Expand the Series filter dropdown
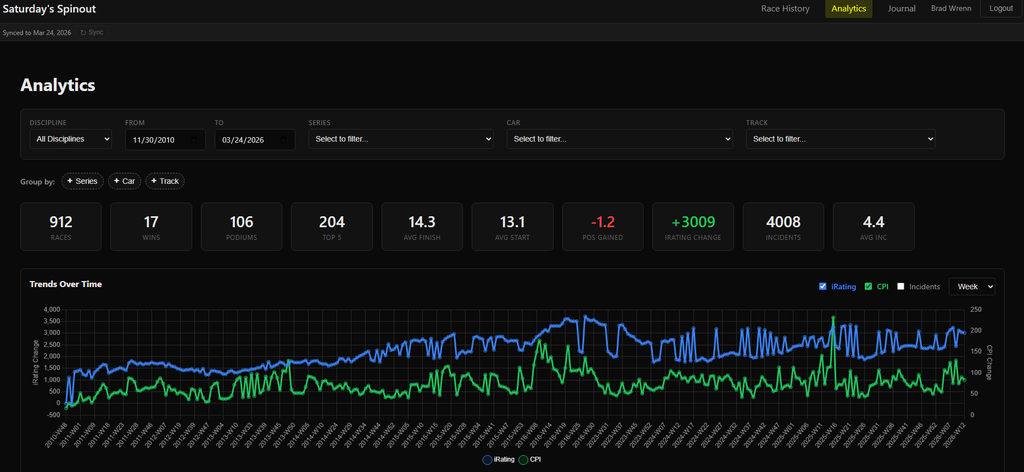 tap(401, 139)
